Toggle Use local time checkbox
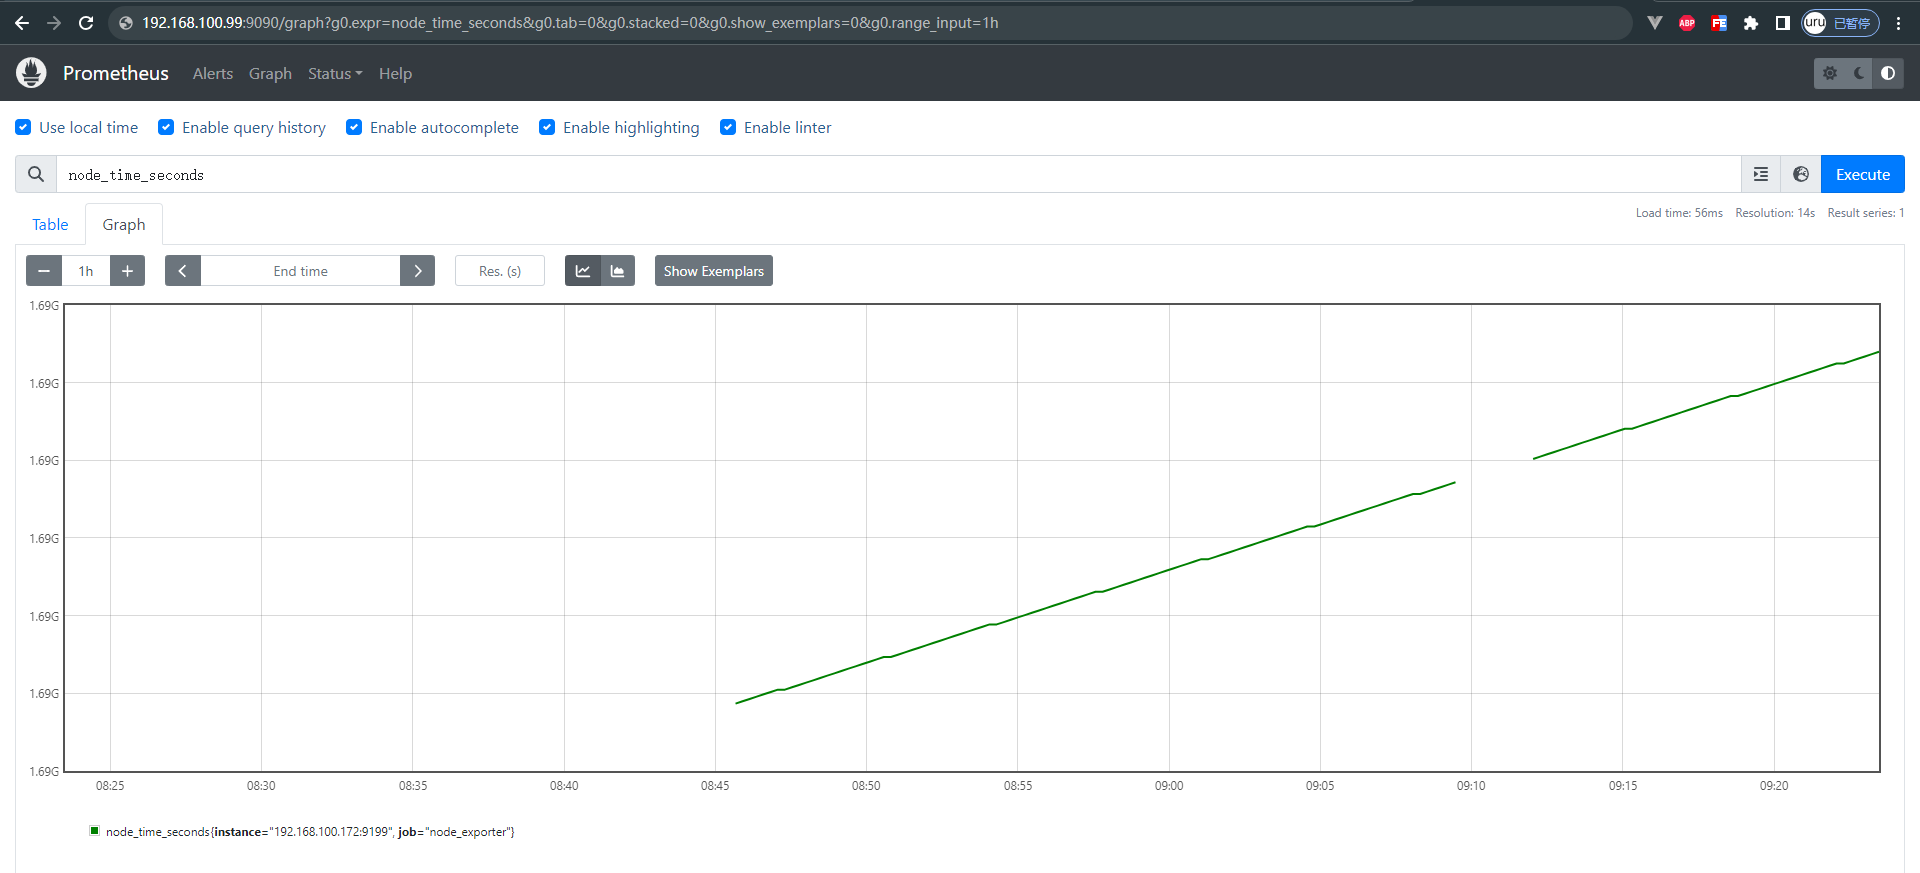This screenshot has width=1920, height=873. pos(23,127)
